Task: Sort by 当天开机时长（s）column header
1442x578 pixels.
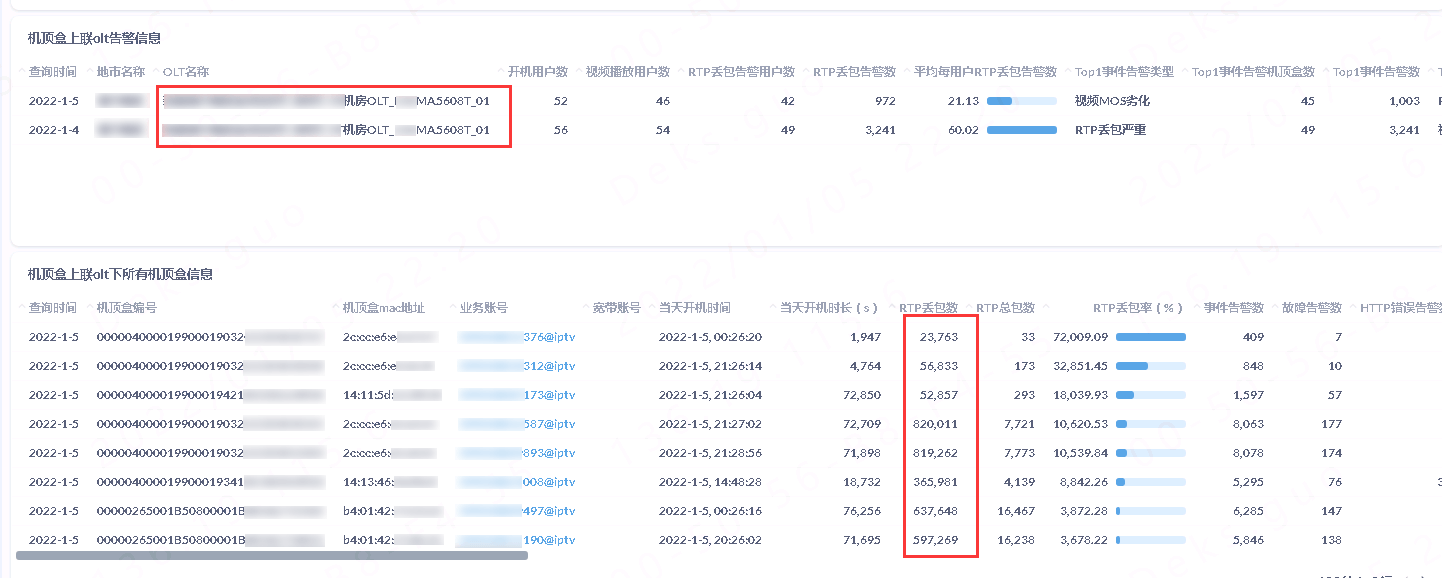Action: coord(828,308)
